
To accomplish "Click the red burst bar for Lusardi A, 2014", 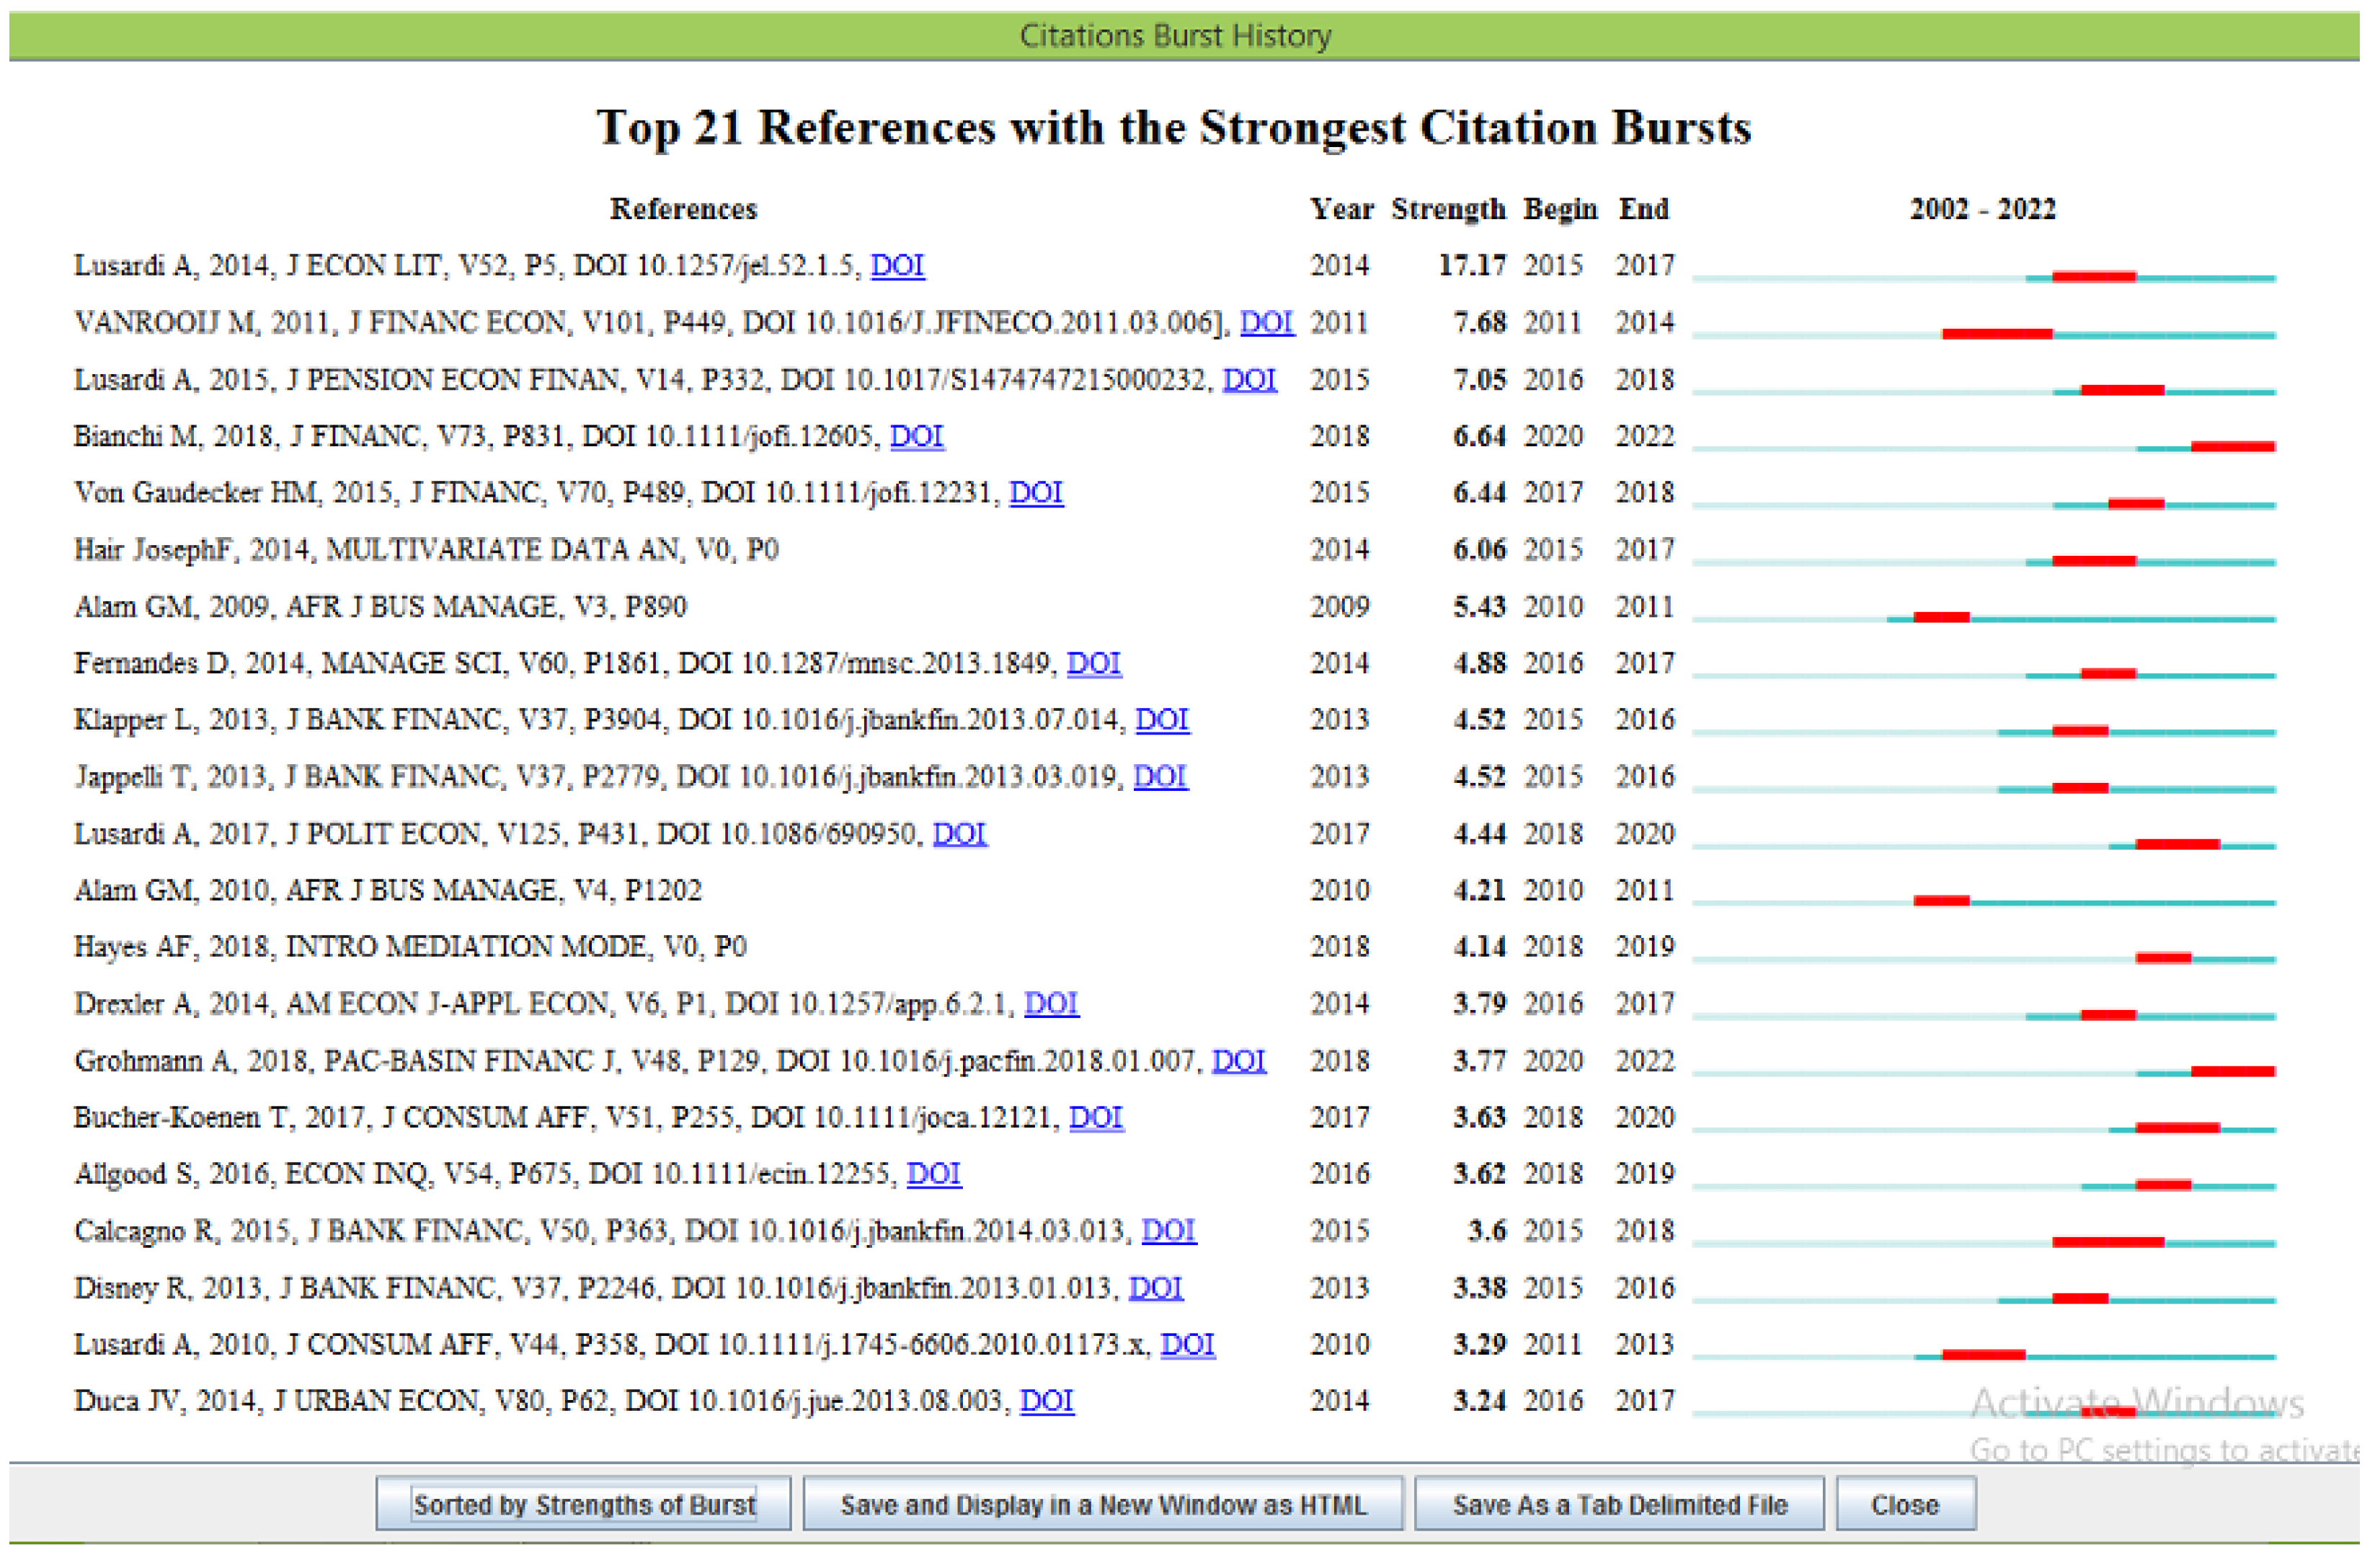I will pos(2093,277).
